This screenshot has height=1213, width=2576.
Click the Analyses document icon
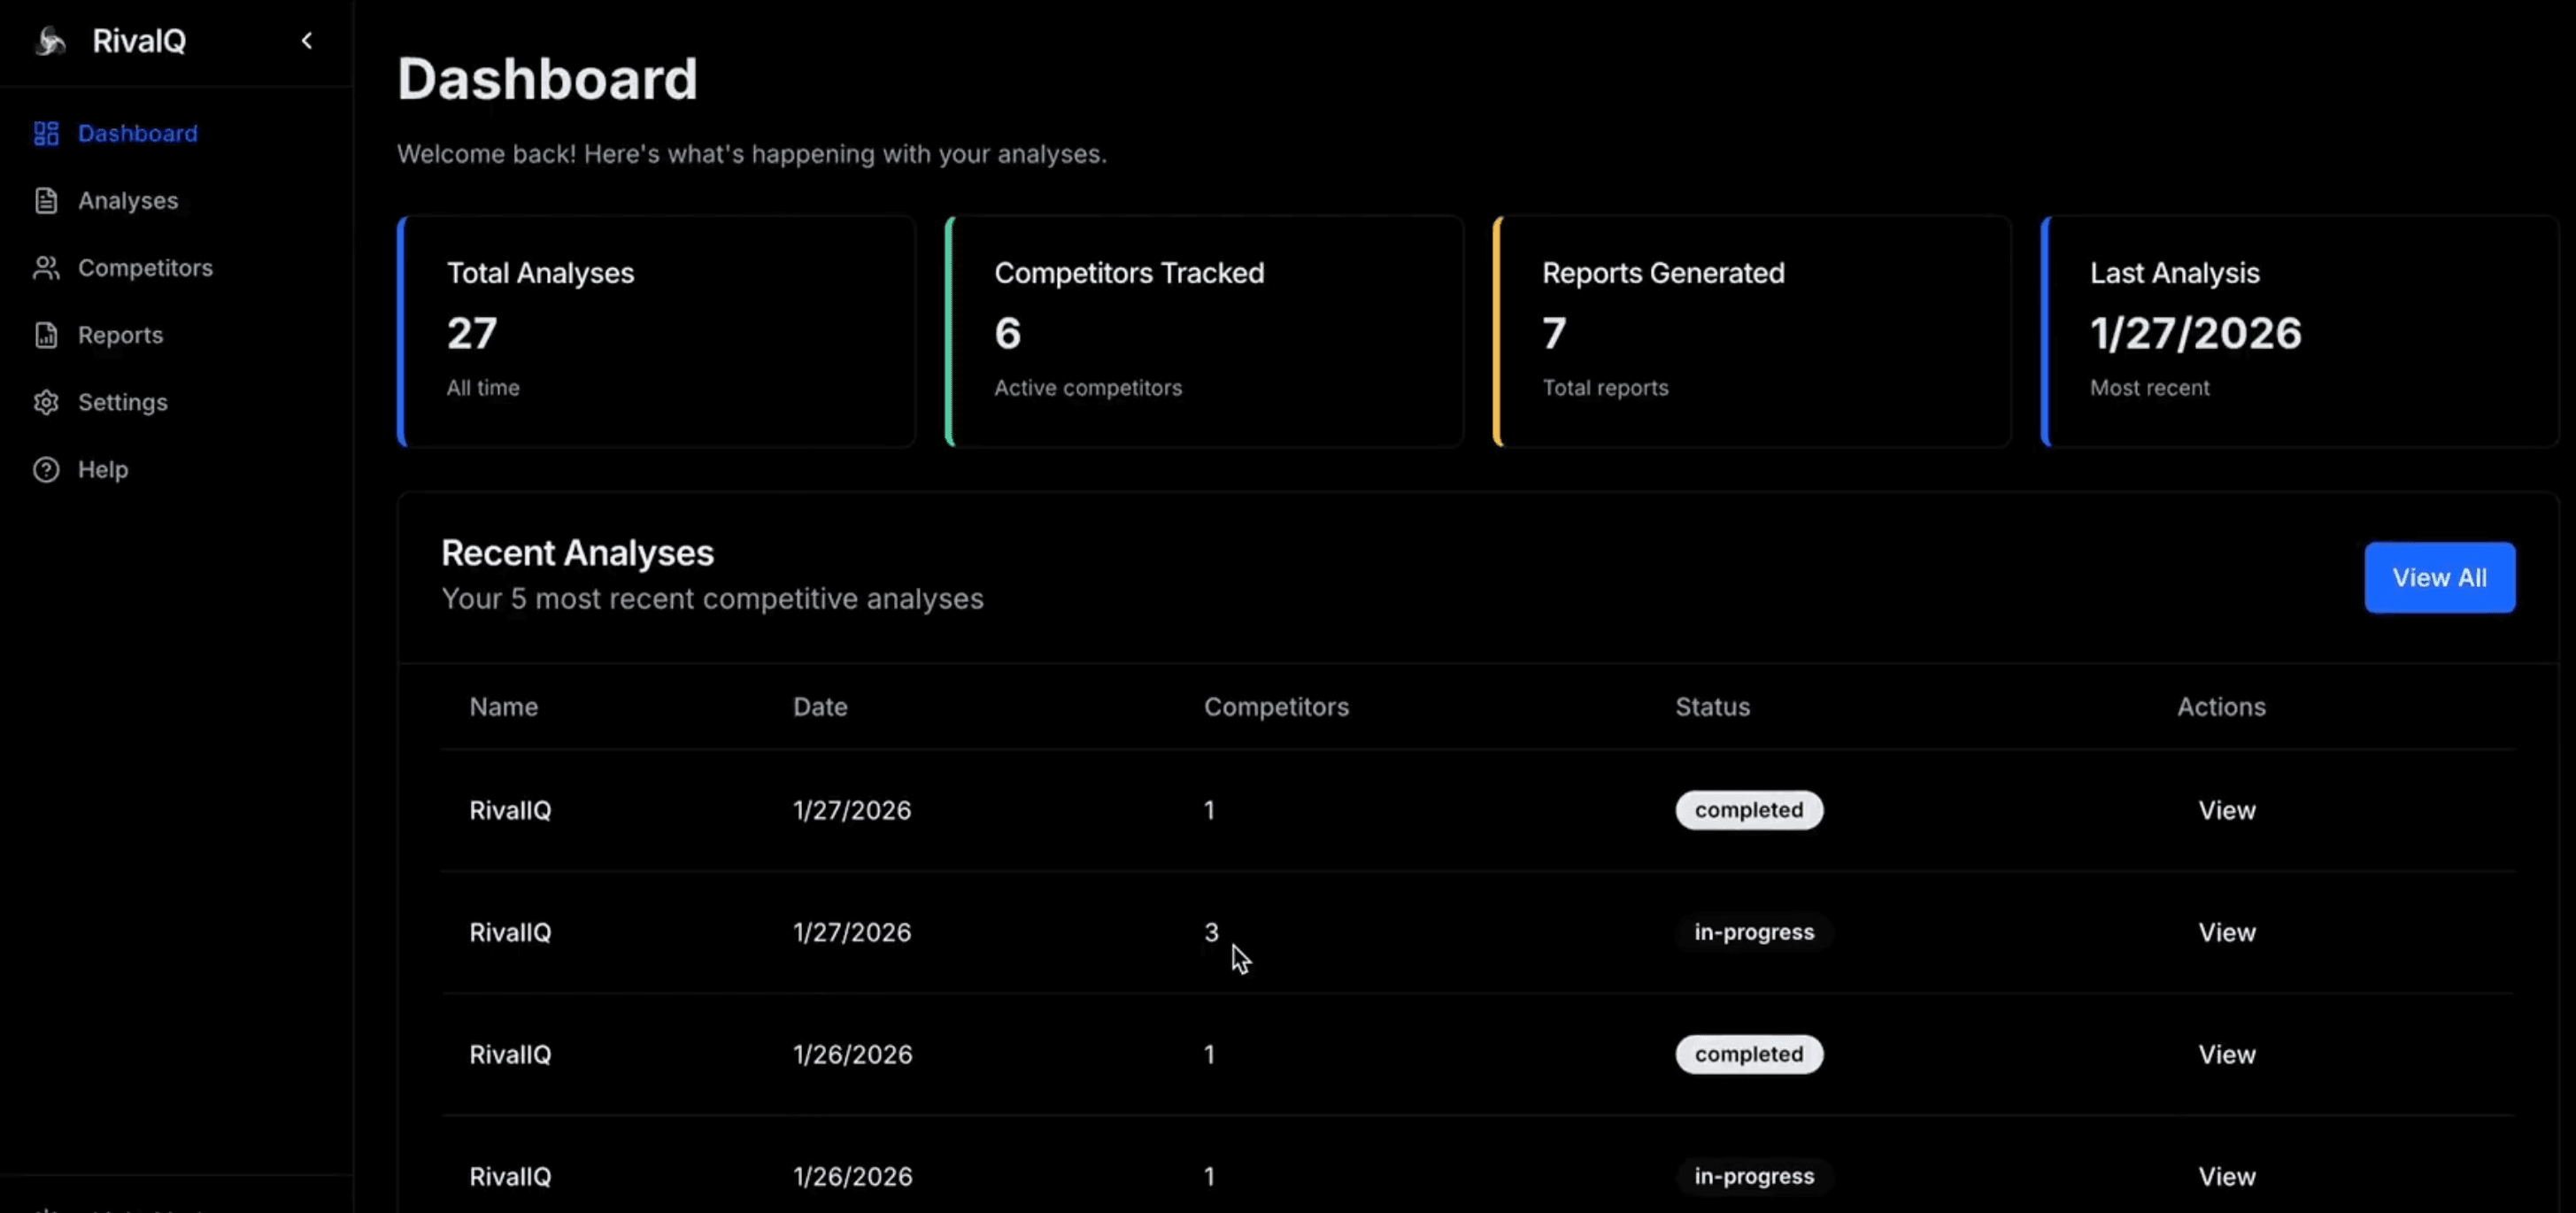click(46, 200)
